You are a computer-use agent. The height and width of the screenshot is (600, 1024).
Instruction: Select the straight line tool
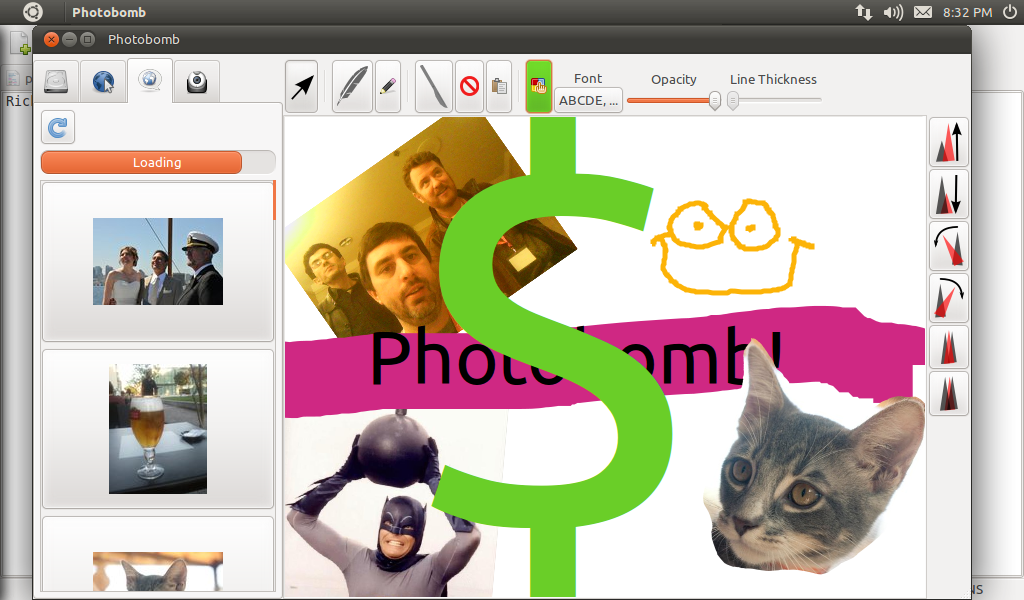(434, 86)
